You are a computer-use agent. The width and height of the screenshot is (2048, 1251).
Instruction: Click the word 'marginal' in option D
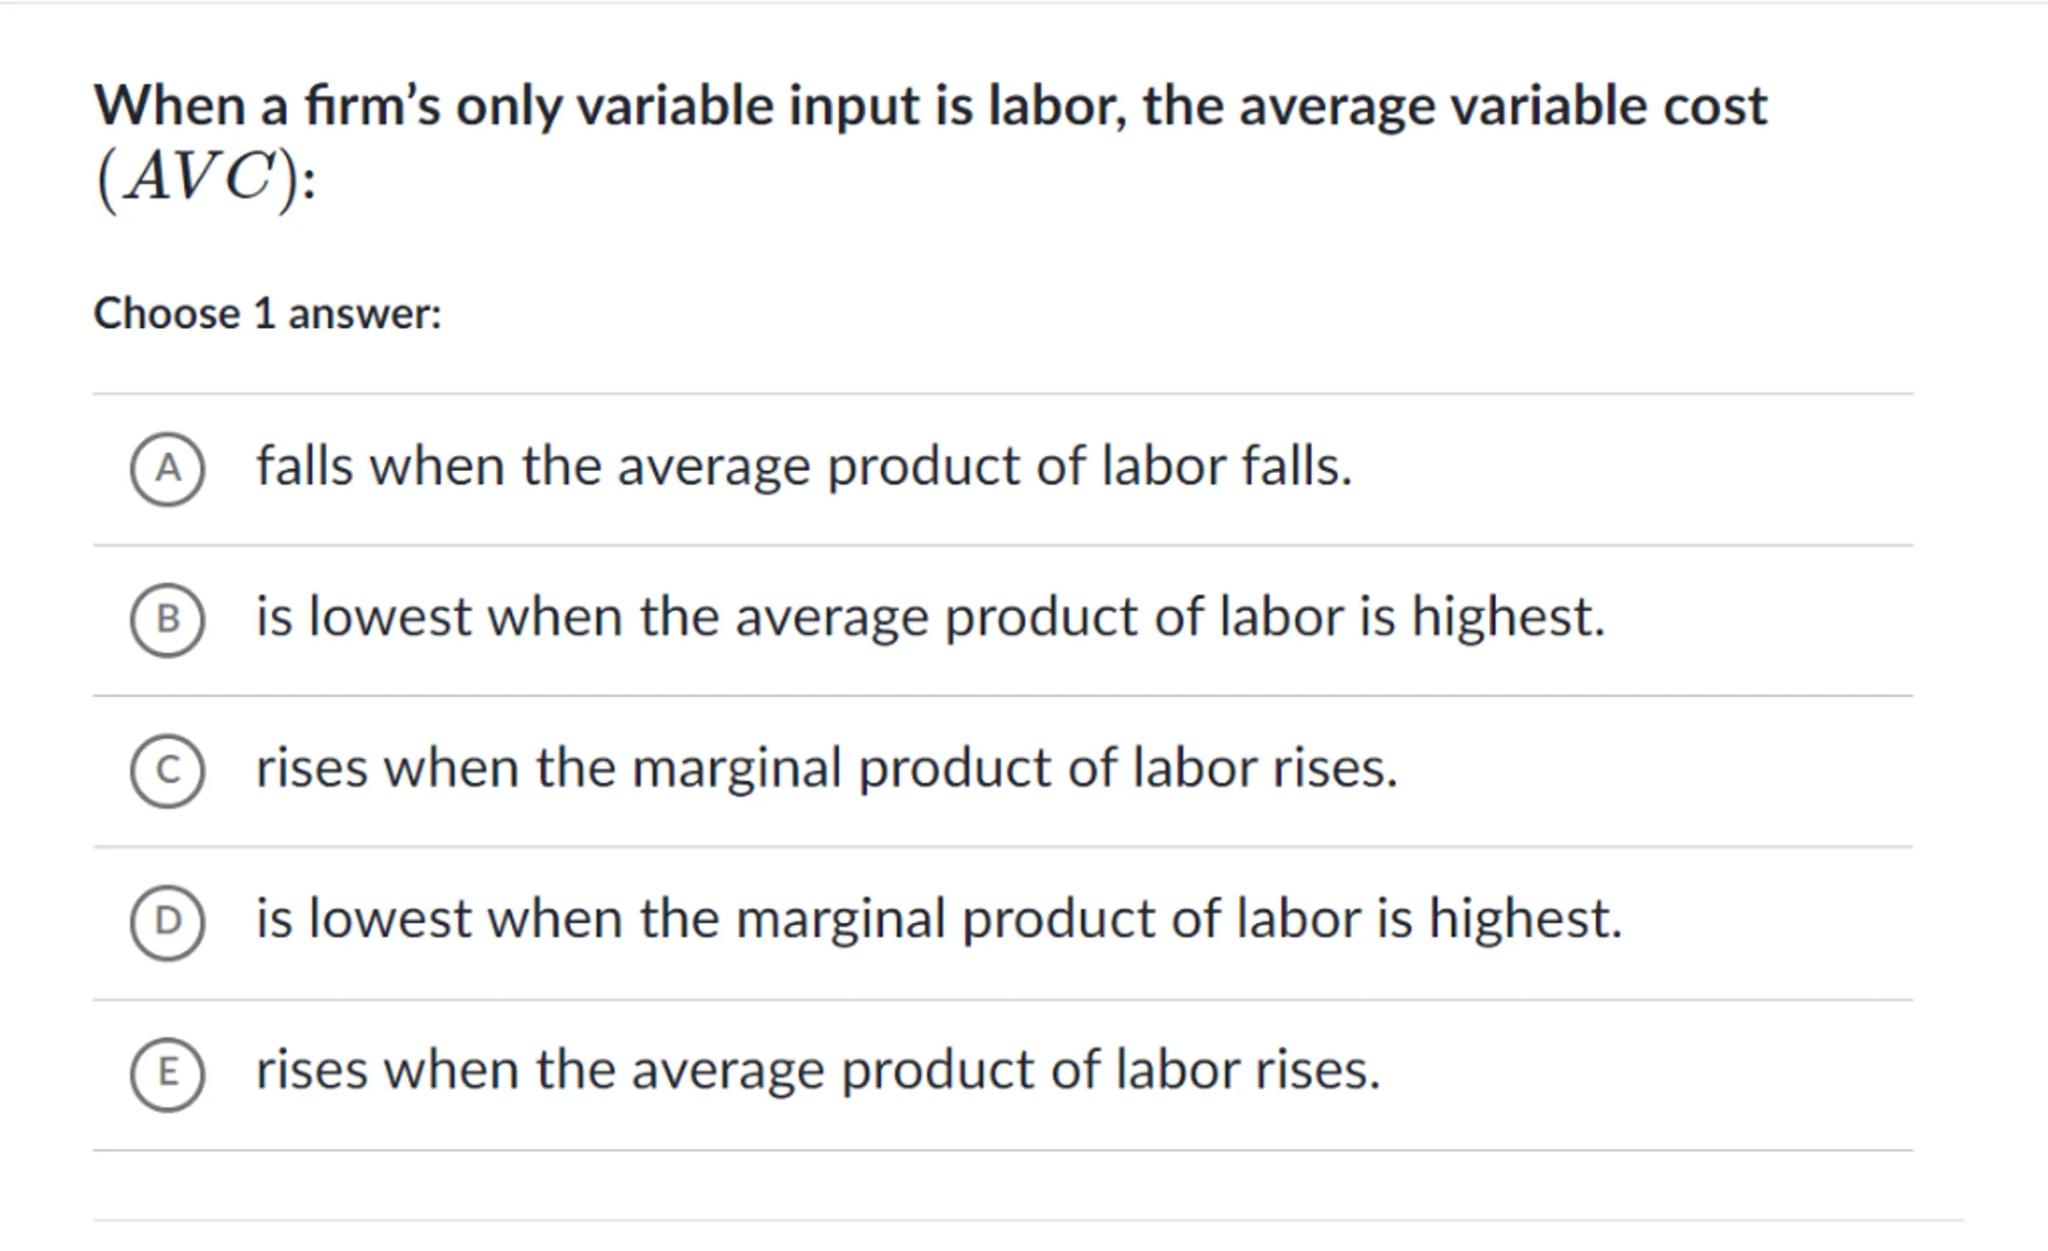pos(840,920)
